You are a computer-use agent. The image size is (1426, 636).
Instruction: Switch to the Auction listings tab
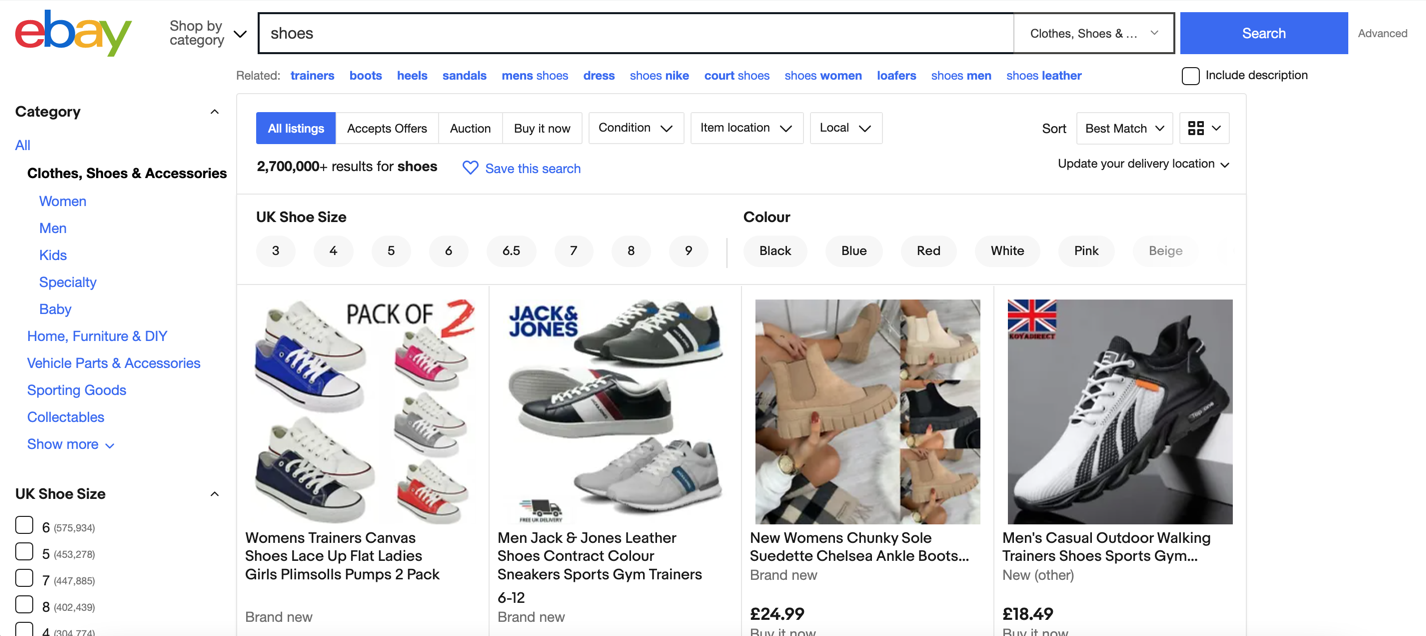(x=470, y=128)
